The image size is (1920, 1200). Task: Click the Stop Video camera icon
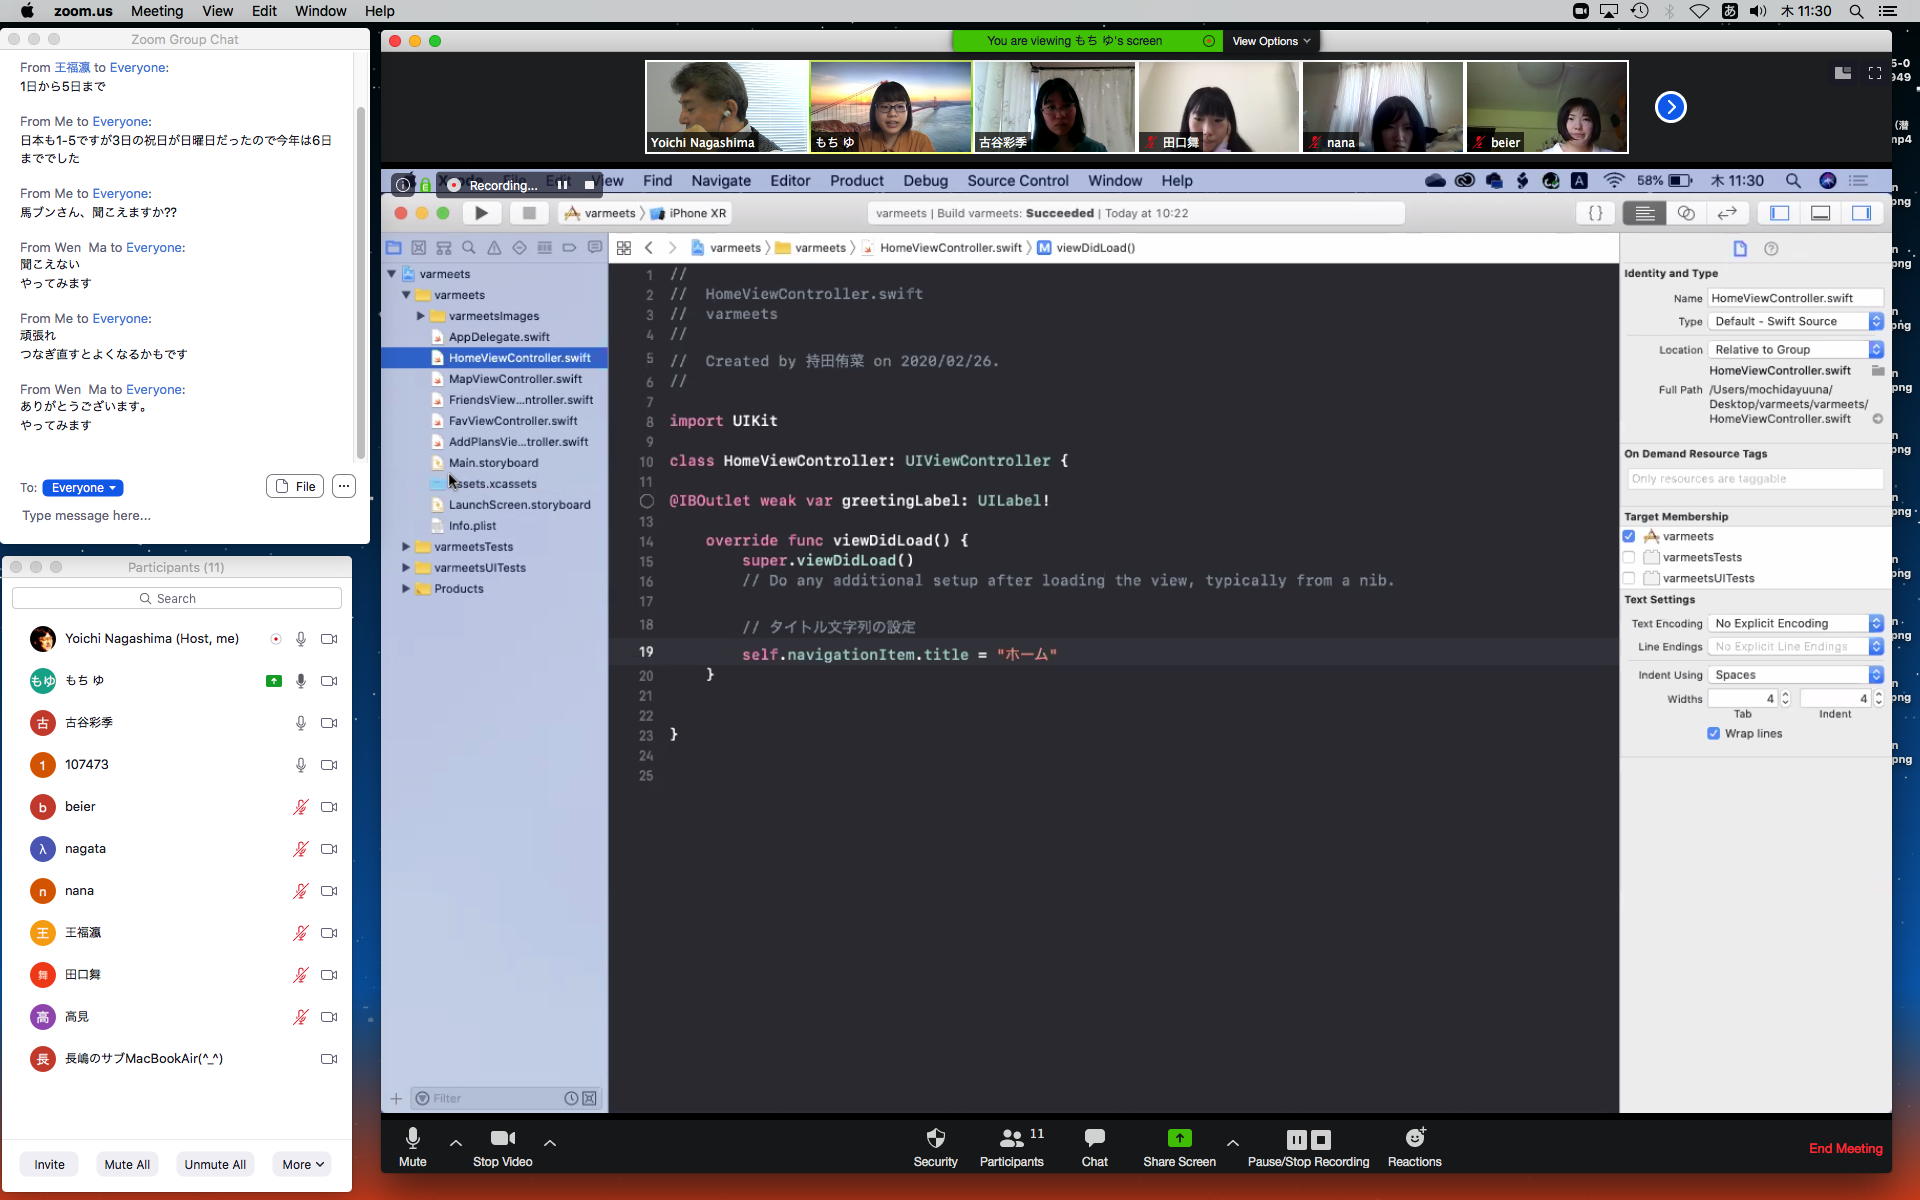point(502,1138)
